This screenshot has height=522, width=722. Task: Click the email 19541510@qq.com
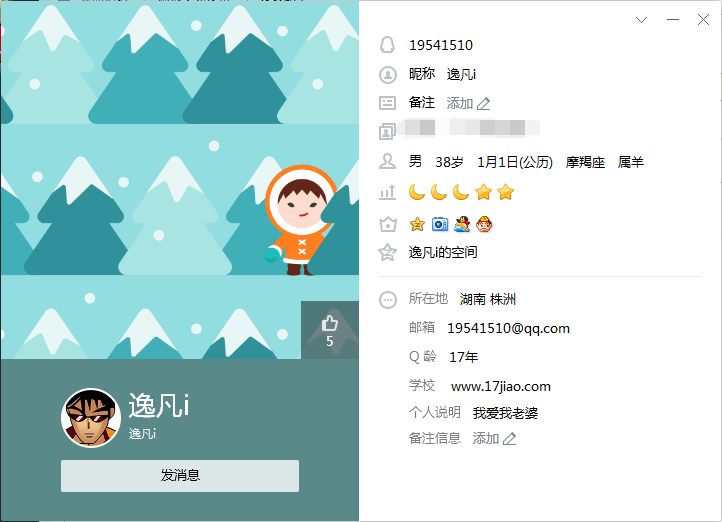(508, 328)
